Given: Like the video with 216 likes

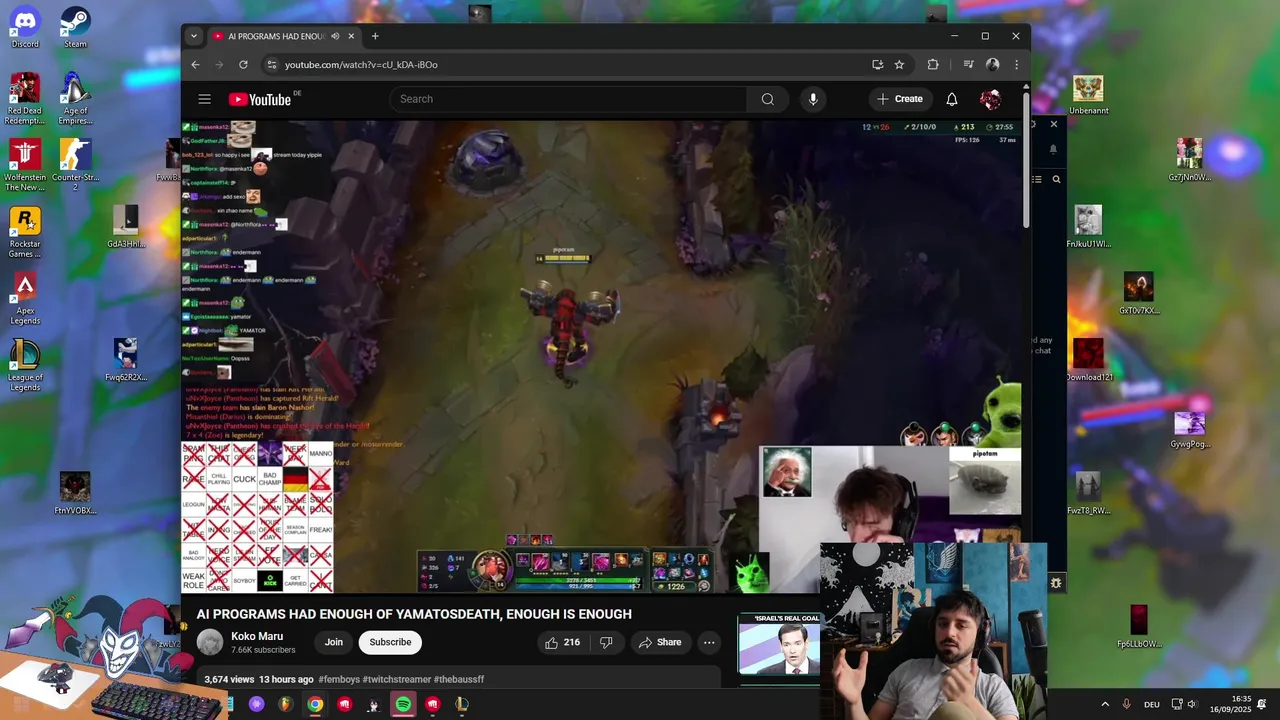Looking at the screenshot, I should click(562, 642).
